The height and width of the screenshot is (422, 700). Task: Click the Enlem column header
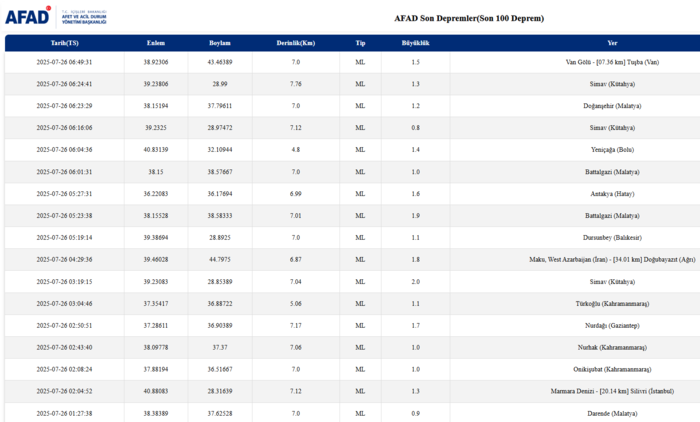click(156, 44)
